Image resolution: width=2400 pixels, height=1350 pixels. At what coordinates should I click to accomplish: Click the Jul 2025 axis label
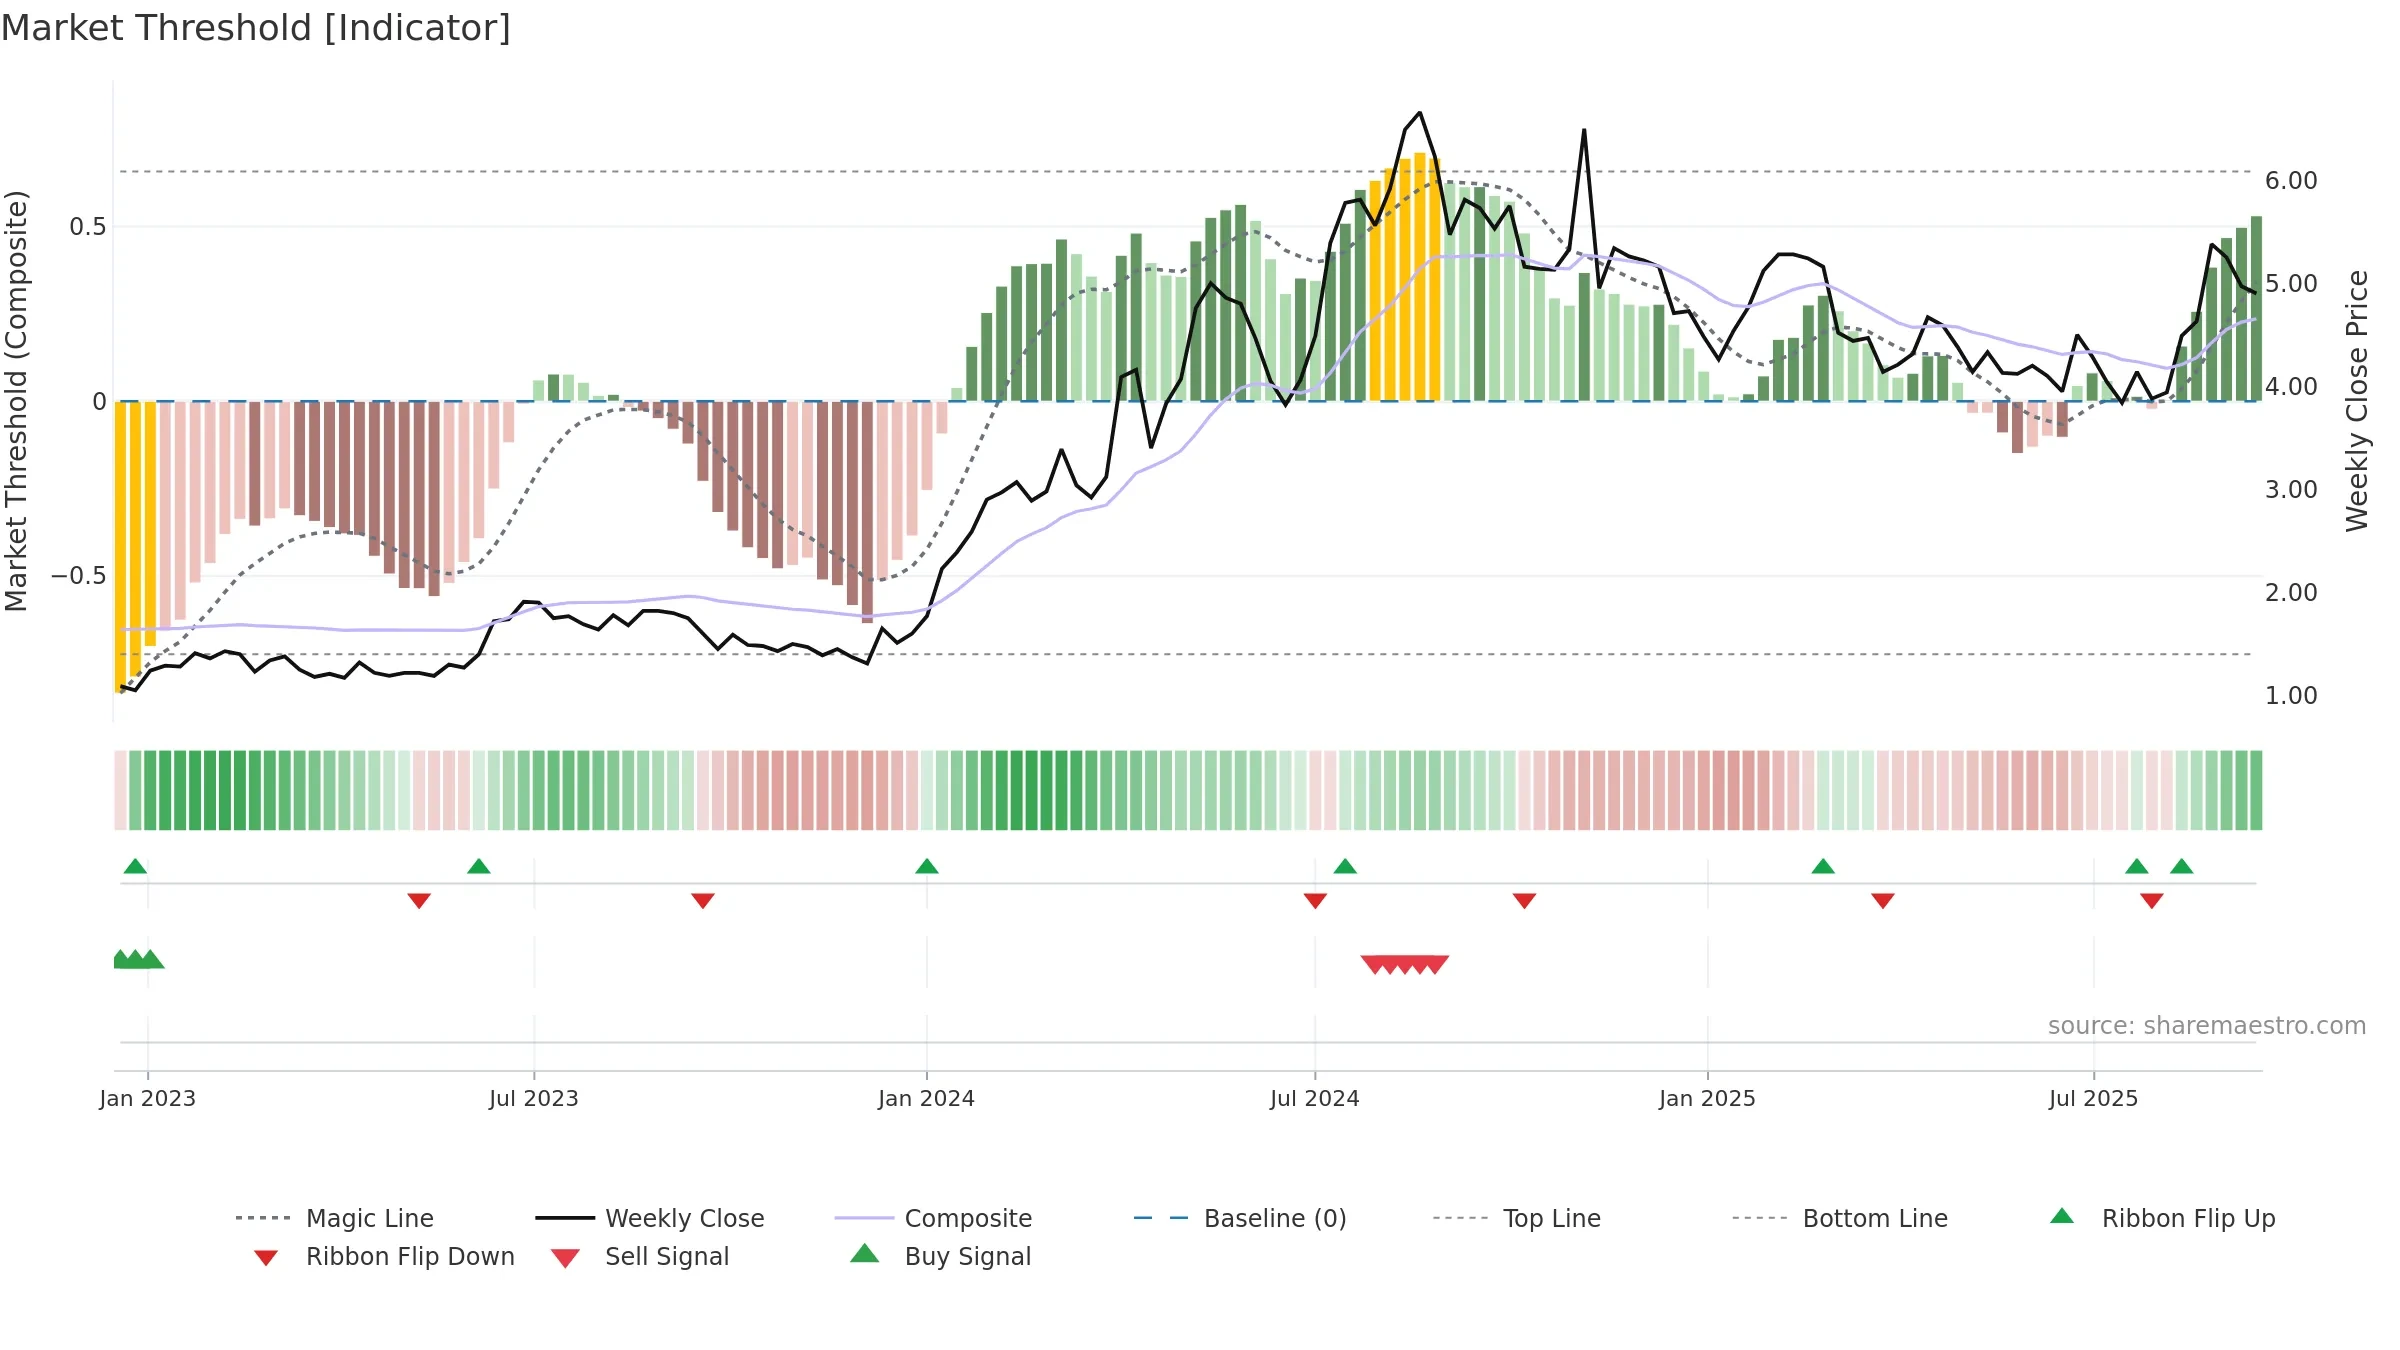click(2094, 1098)
